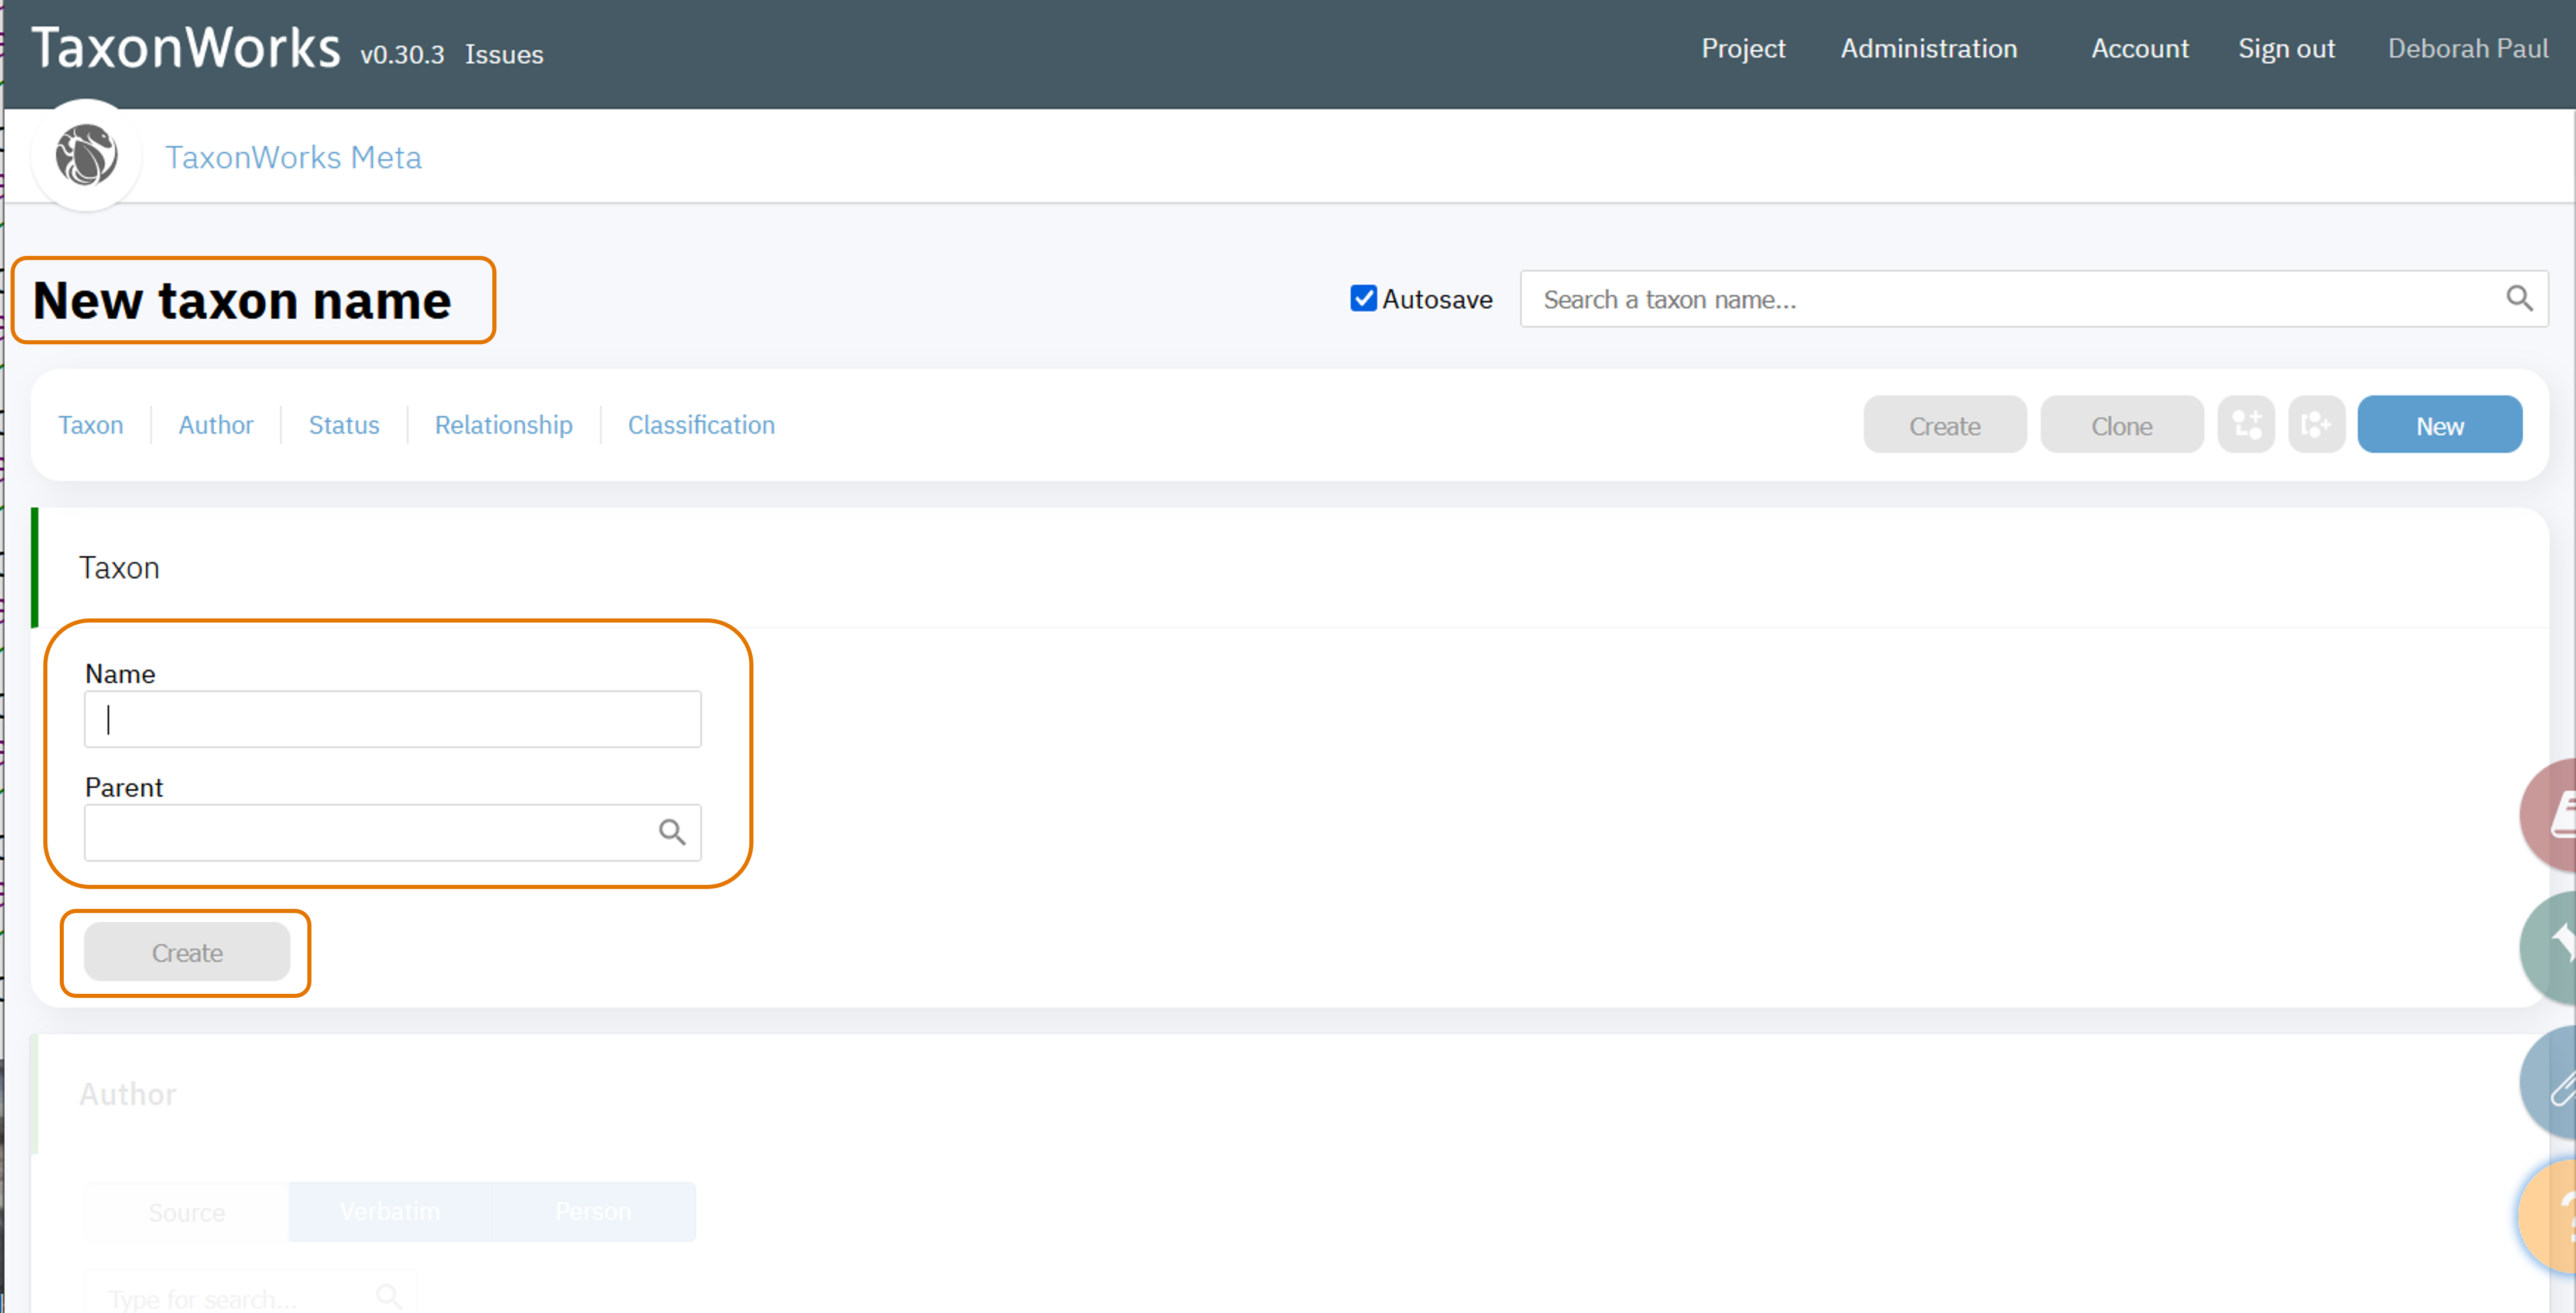
Task: Click the magnifier in taxon name search
Action: pyautogui.click(x=2519, y=298)
